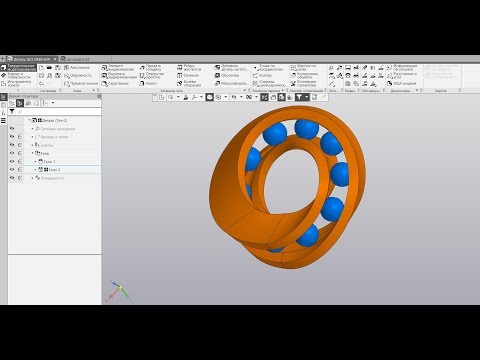Toggle the exclude icon beside Тело 1
The image size is (480, 360).
20,161
